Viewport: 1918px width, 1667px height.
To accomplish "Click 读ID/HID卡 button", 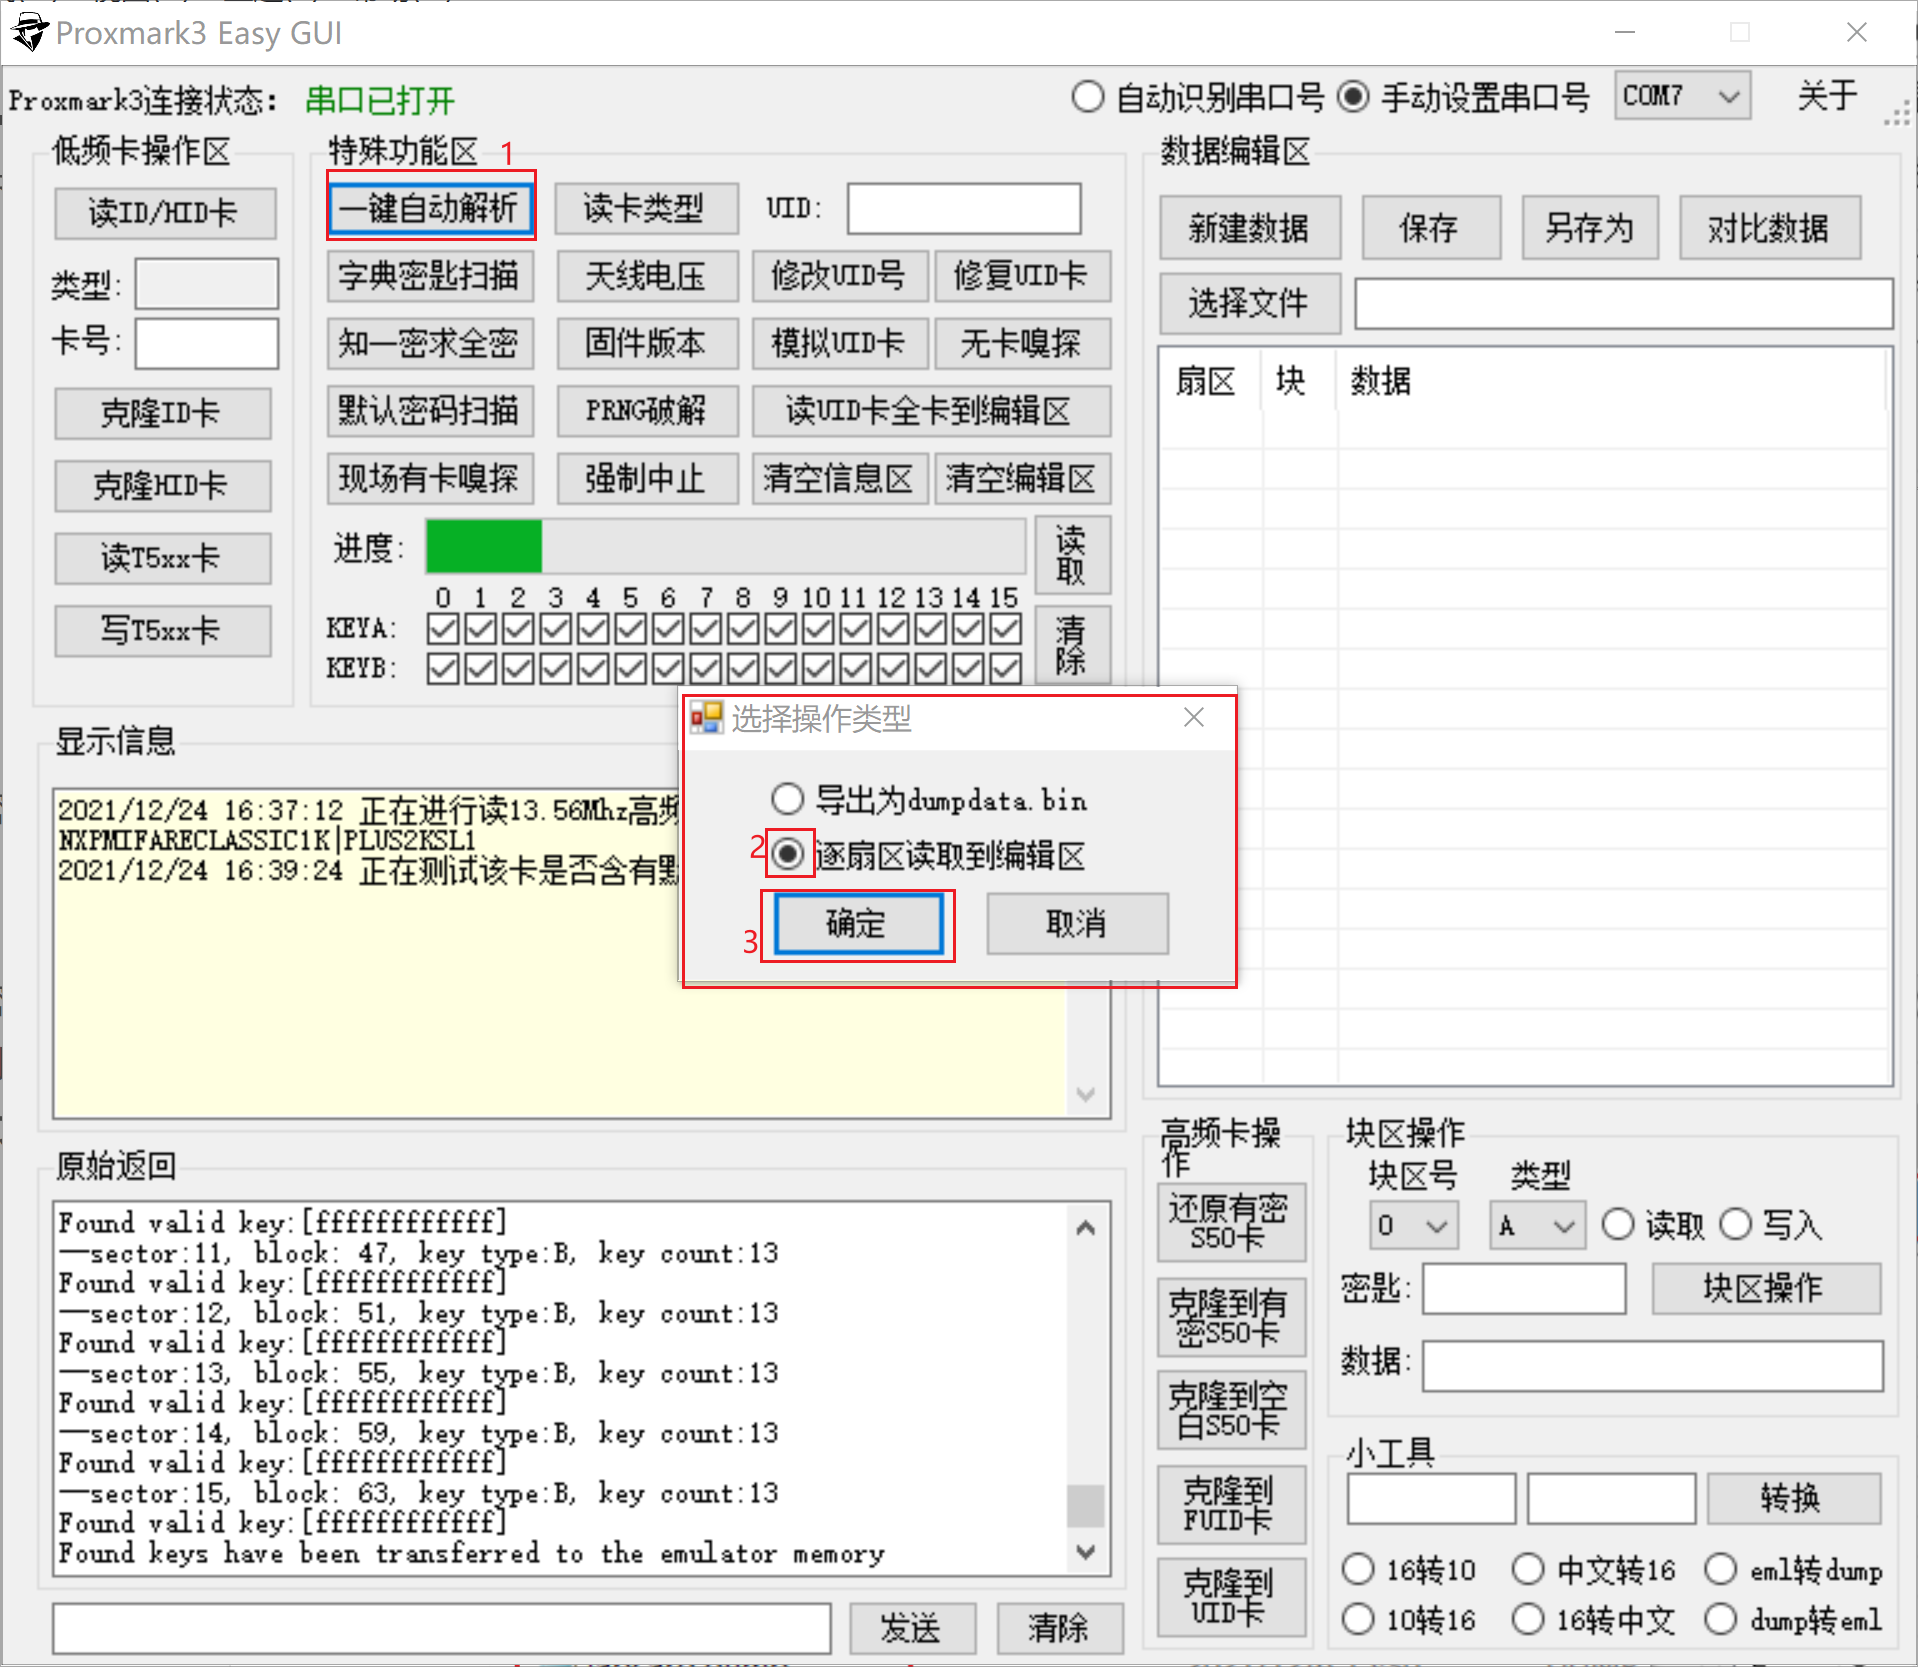I will click(x=165, y=213).
